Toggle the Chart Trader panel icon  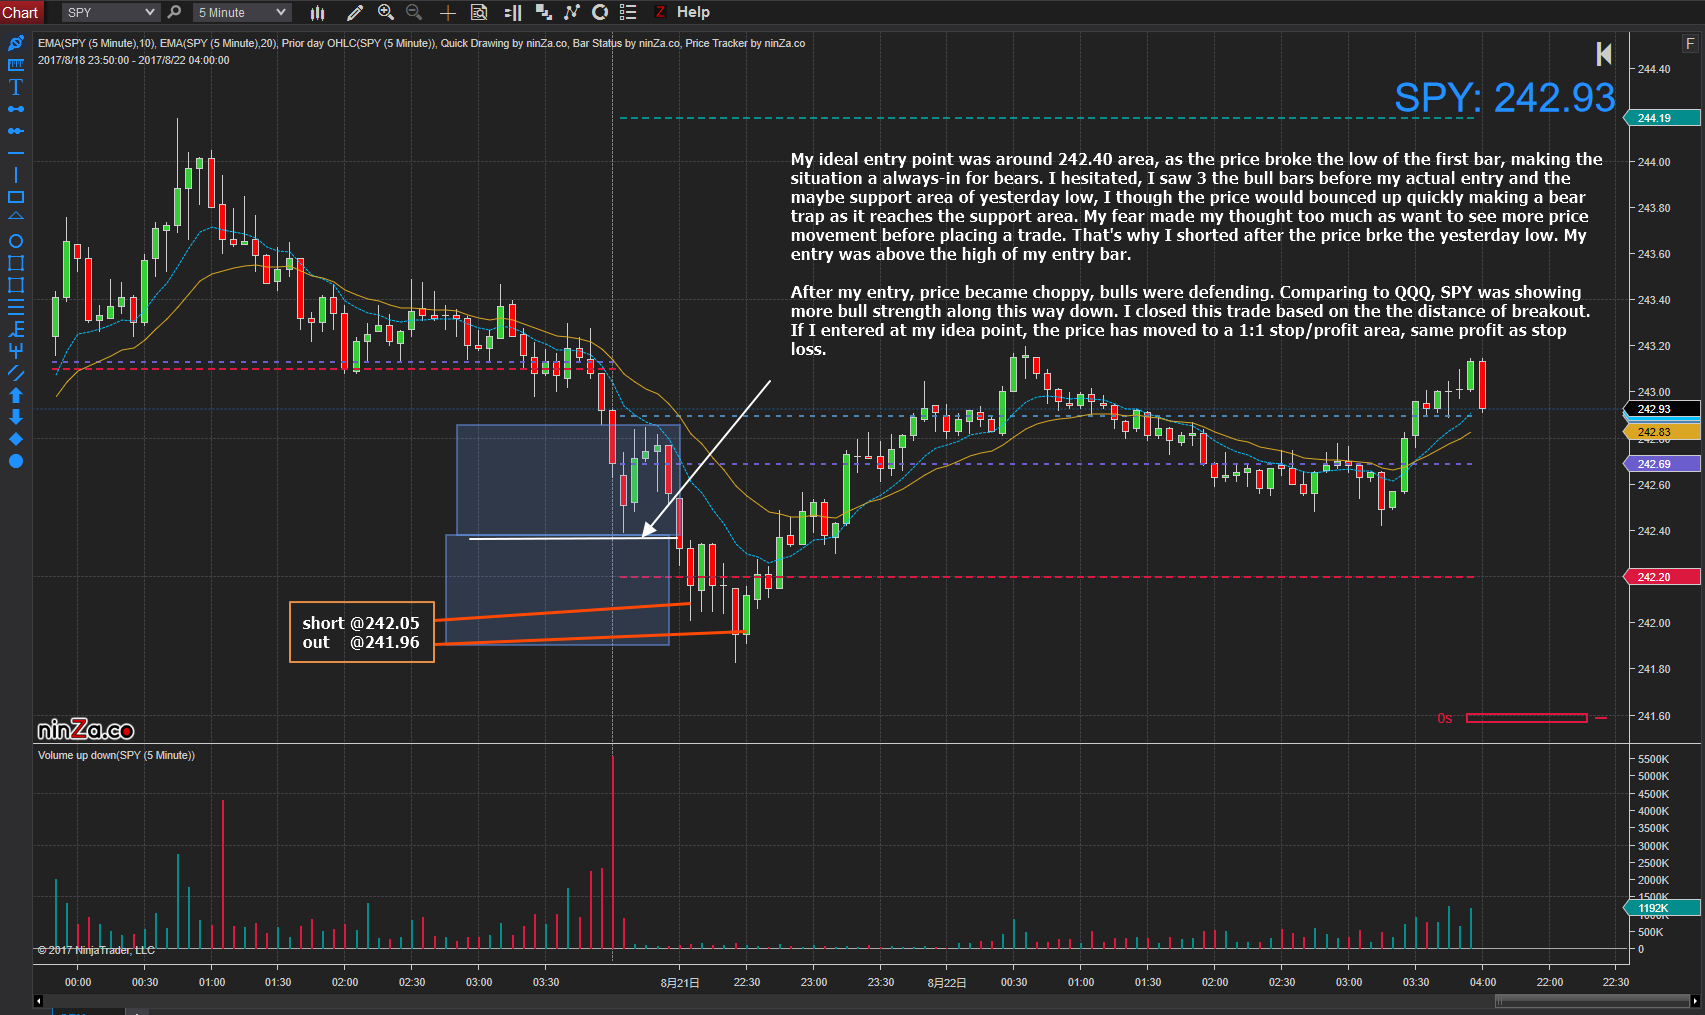[x=512, y=12]
